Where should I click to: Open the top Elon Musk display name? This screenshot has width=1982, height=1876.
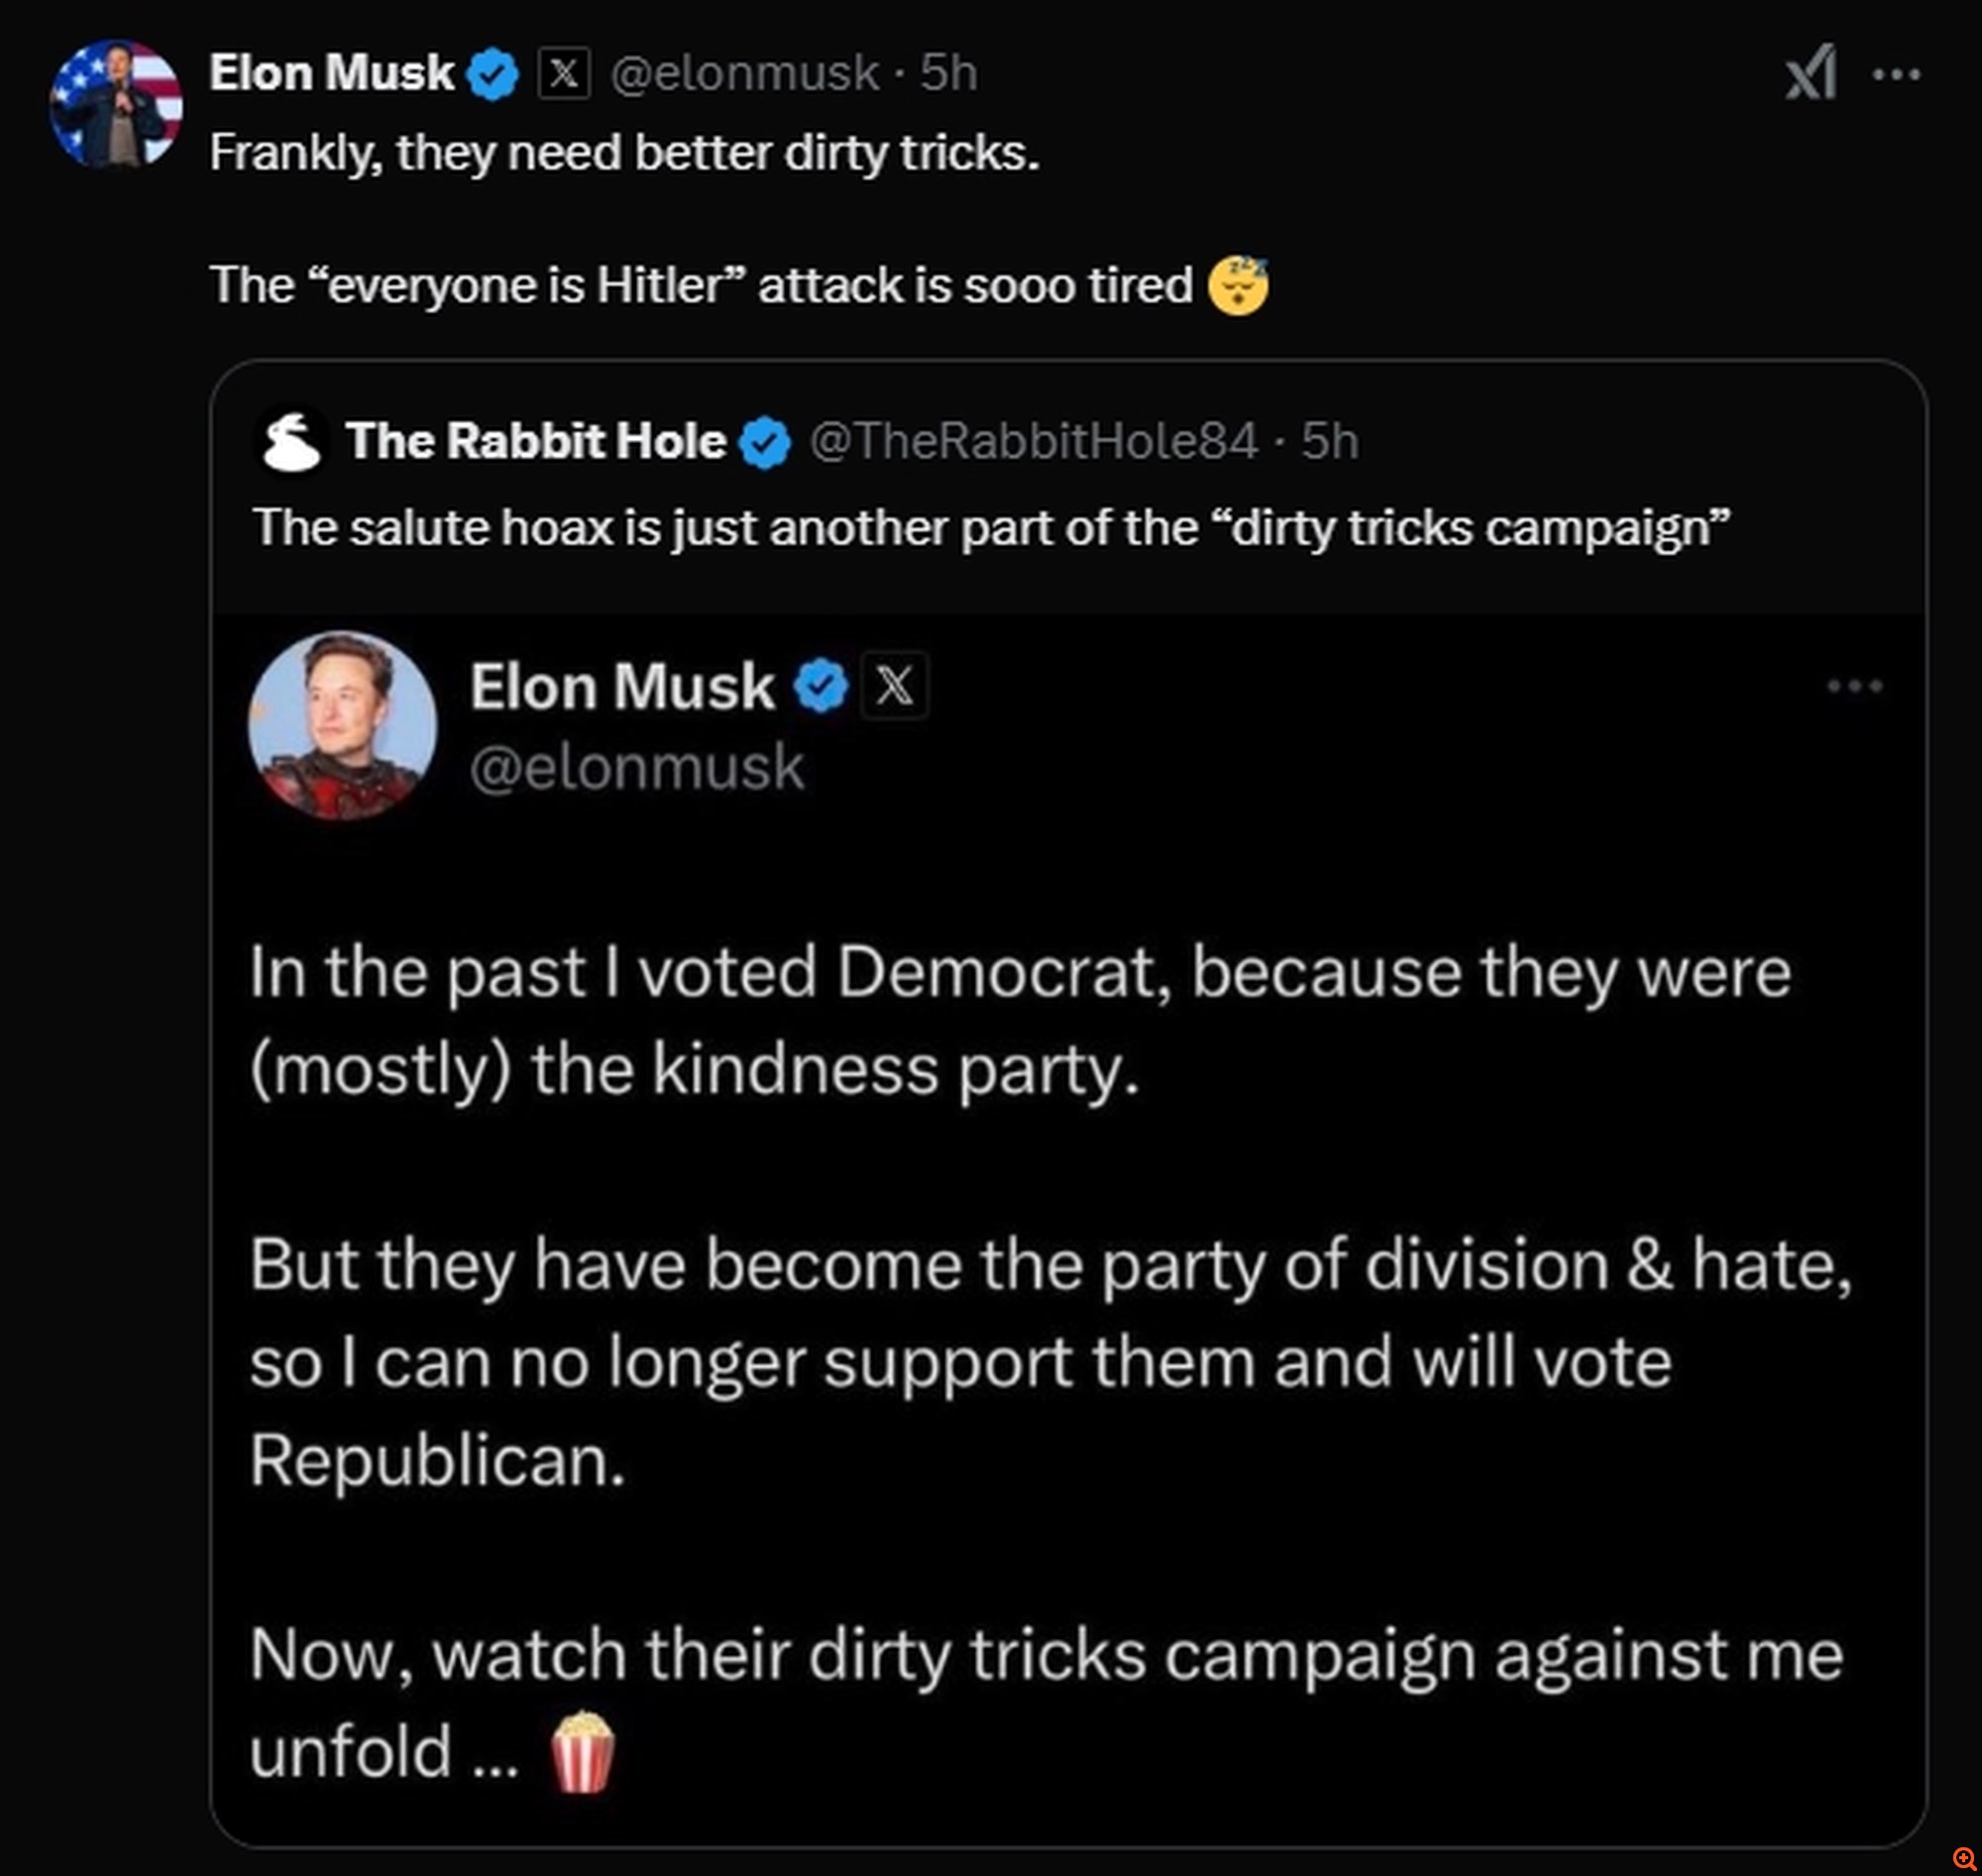(x=332, y=73)
